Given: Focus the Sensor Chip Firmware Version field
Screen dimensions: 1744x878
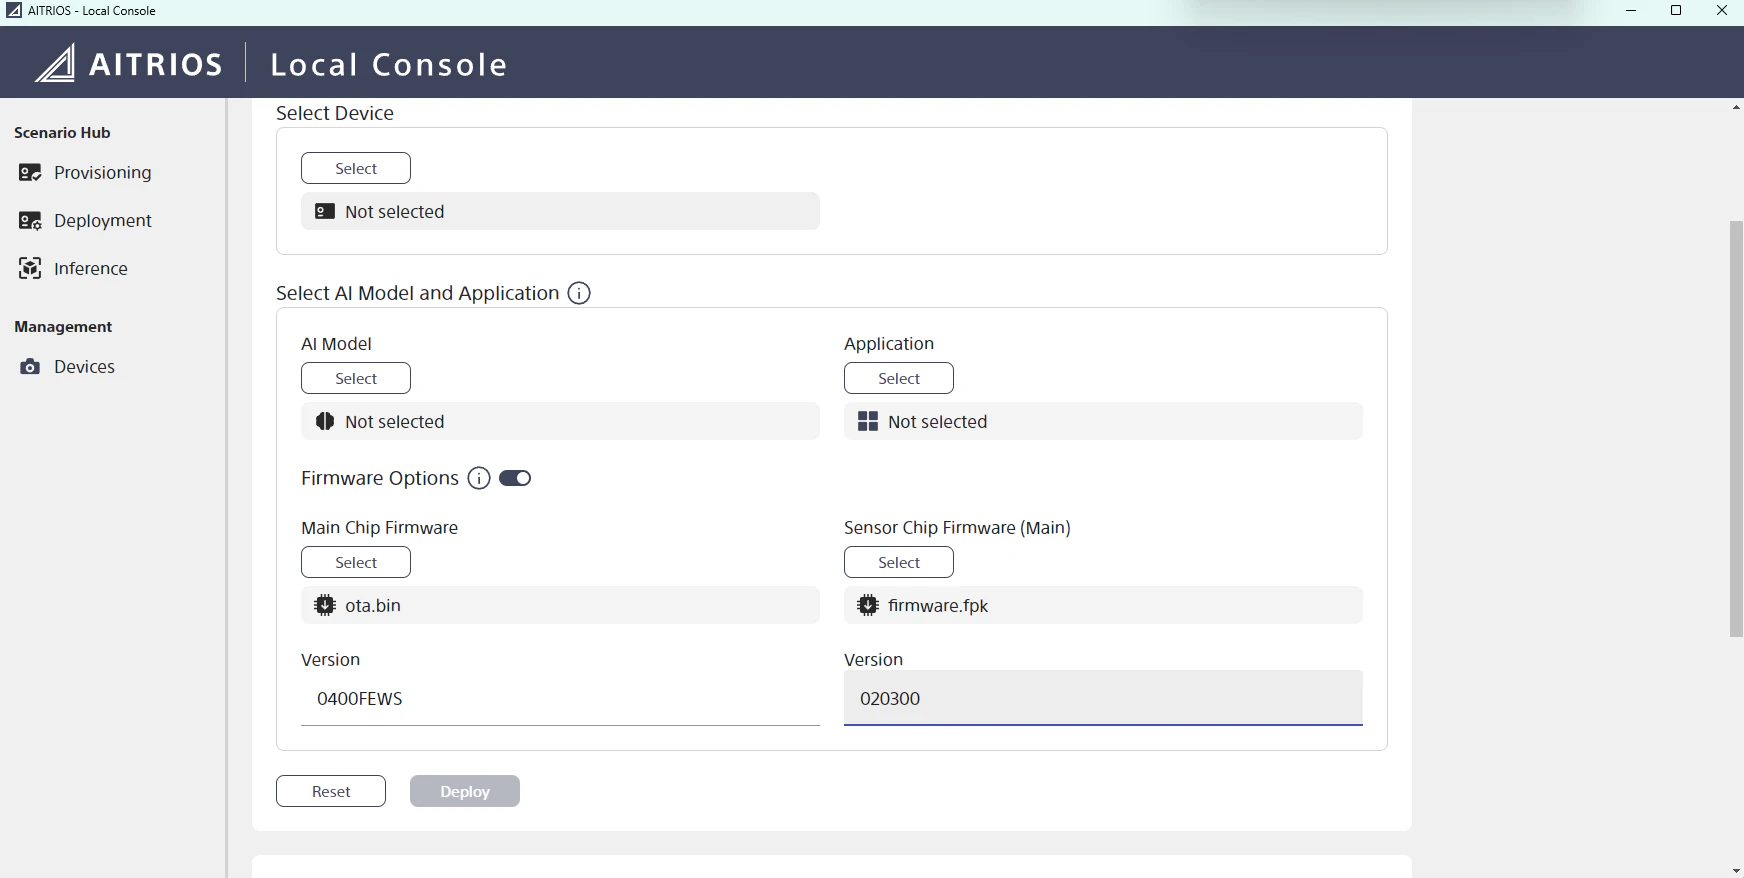Looking at the screenshot, I should coord(1103,698).
